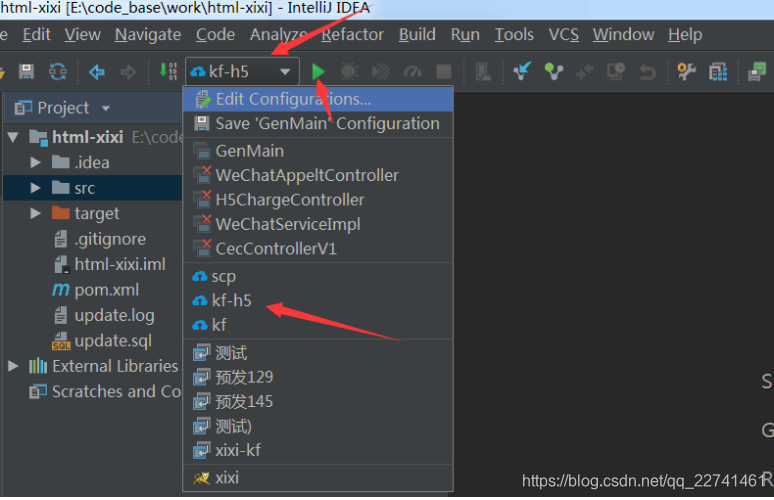Choose Edit Configurations... from the dropdown
Viewport: 774px width, 500px height.
318,99
